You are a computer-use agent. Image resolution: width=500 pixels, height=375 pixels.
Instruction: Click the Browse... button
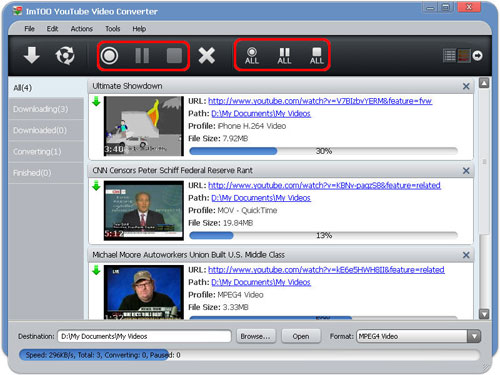pyautogui.click(x=256, y=336)
